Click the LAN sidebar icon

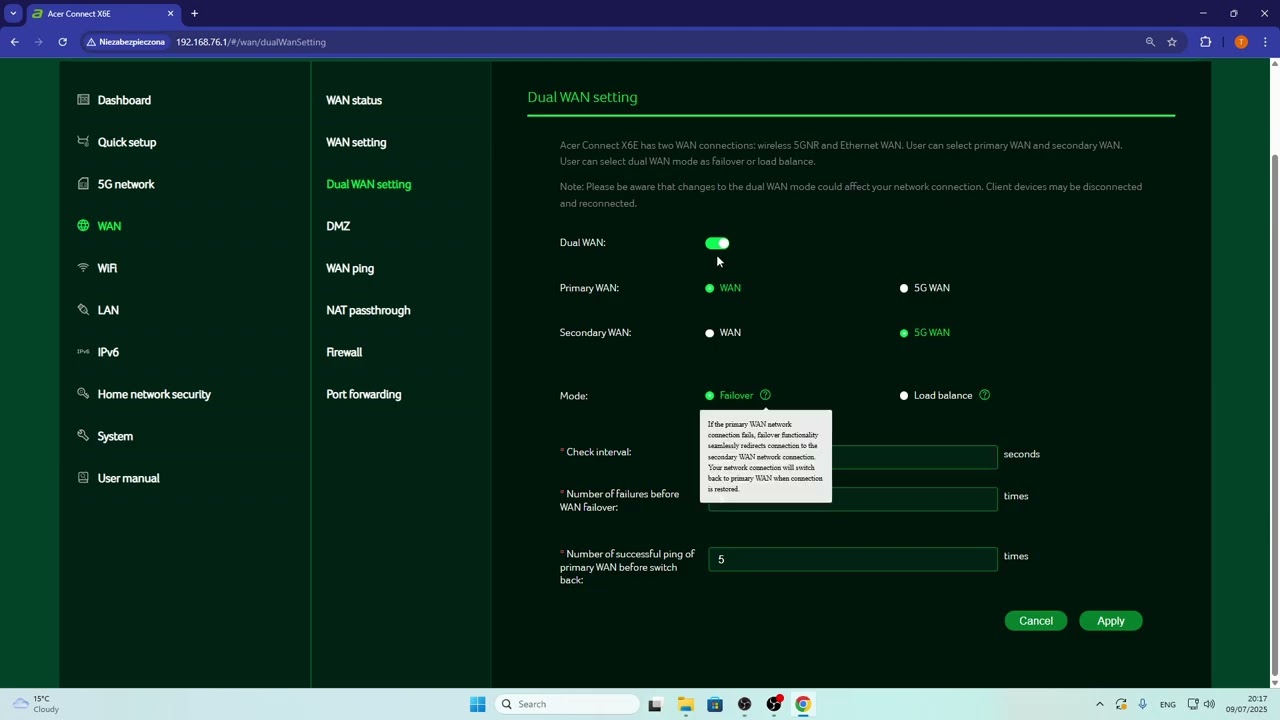point(83,310)
